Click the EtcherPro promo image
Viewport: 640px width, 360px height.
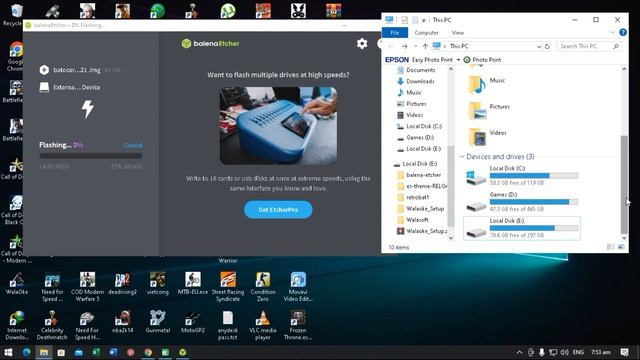[278, 126]
